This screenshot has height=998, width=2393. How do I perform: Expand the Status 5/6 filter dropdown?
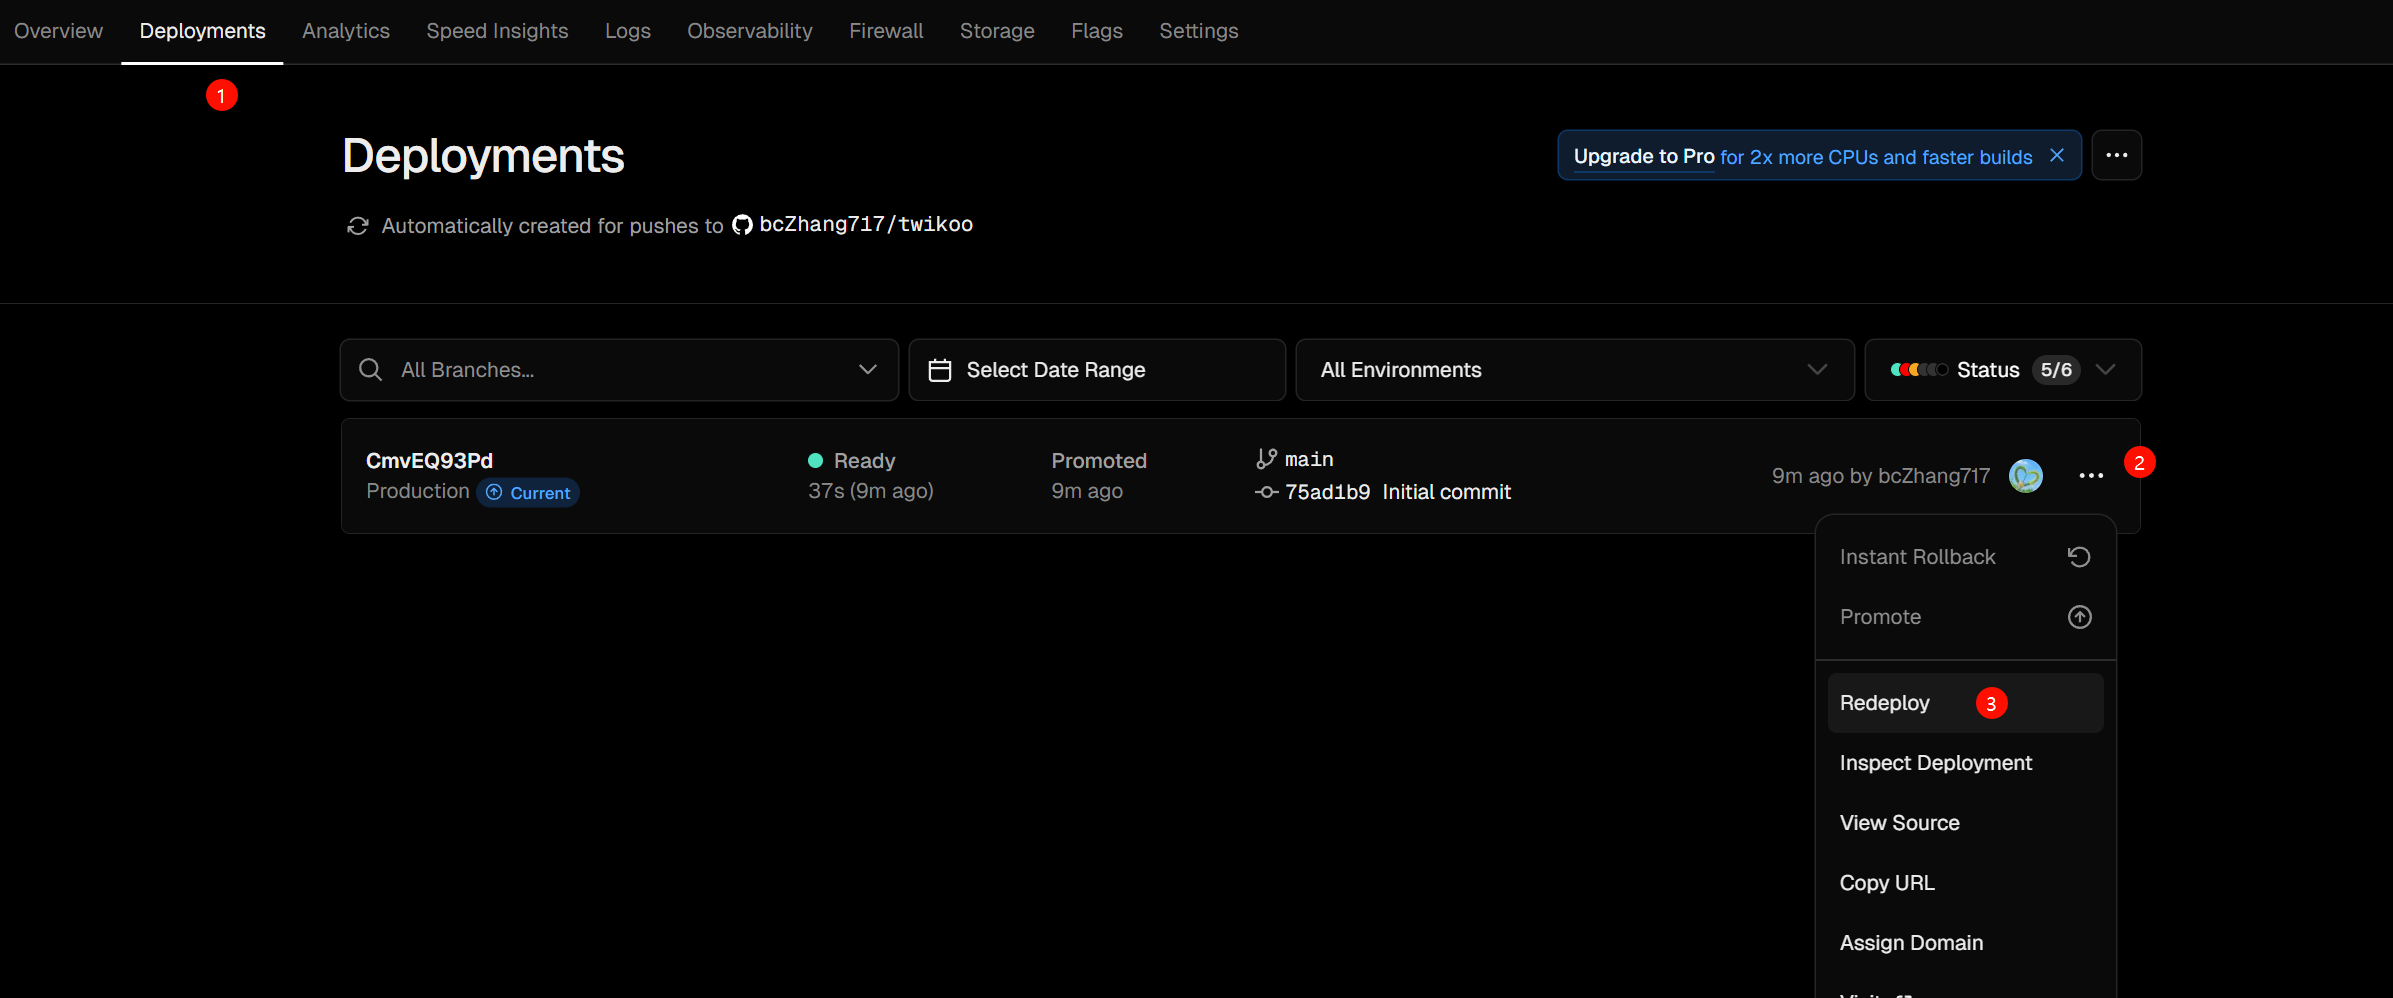(2105, 370)
